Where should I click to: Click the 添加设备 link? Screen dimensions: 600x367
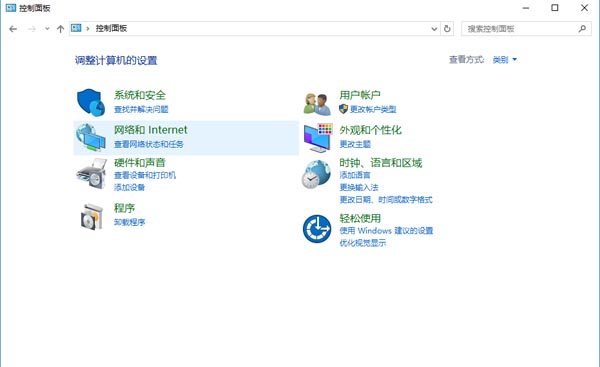[129, 187]
